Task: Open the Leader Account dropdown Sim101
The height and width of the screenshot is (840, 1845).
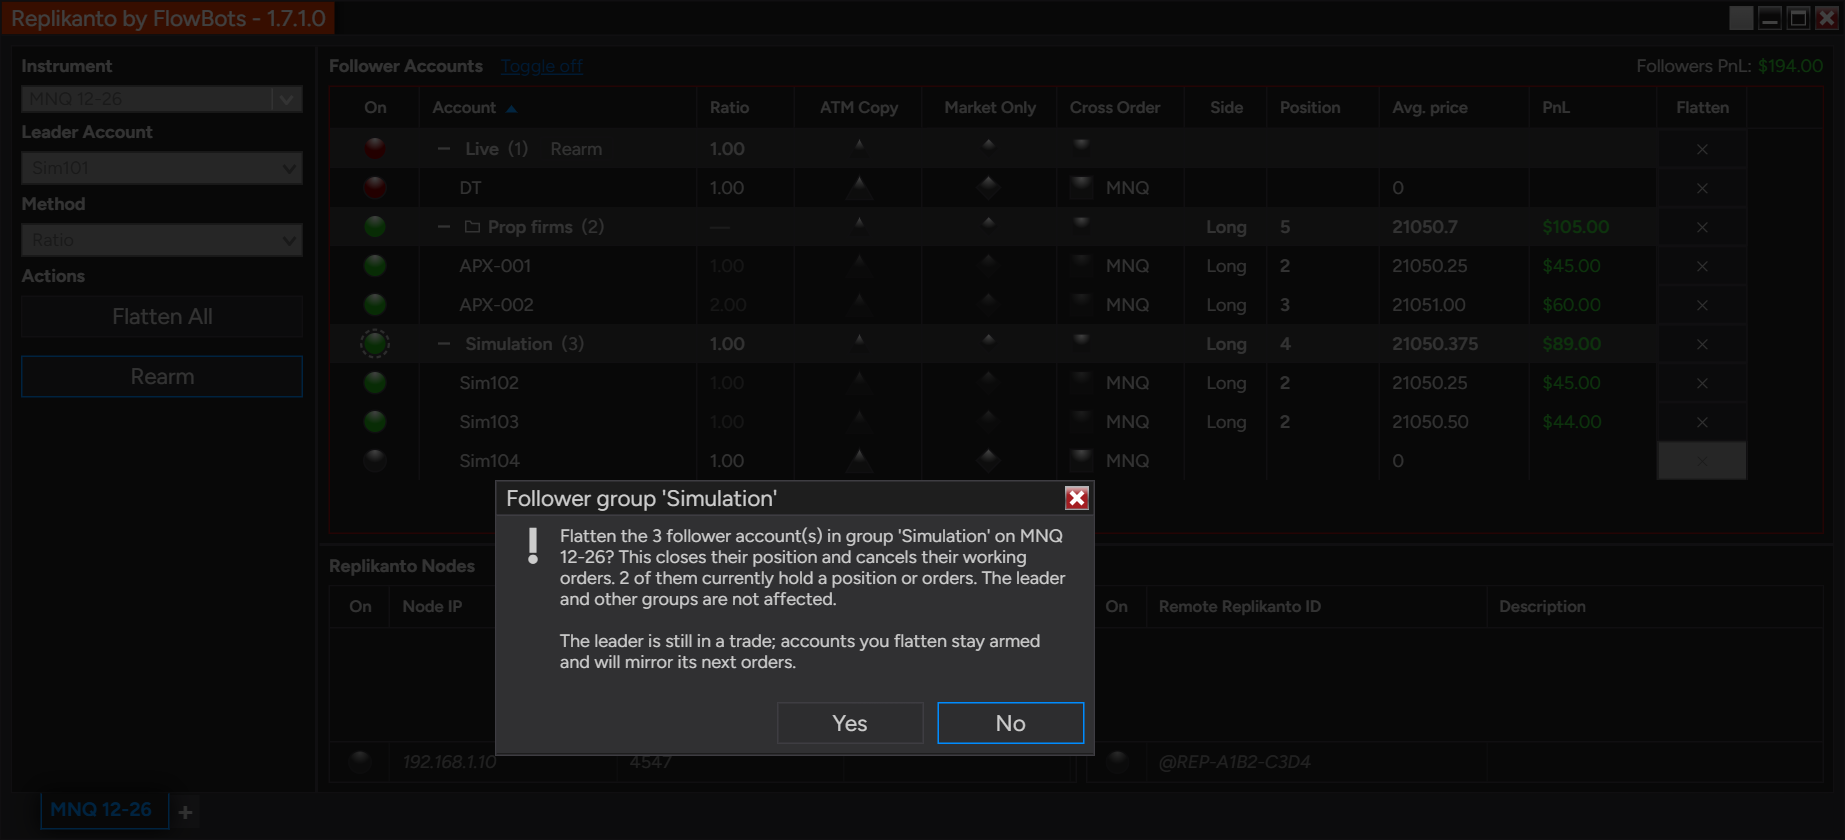Action: [x=162, y=168]
